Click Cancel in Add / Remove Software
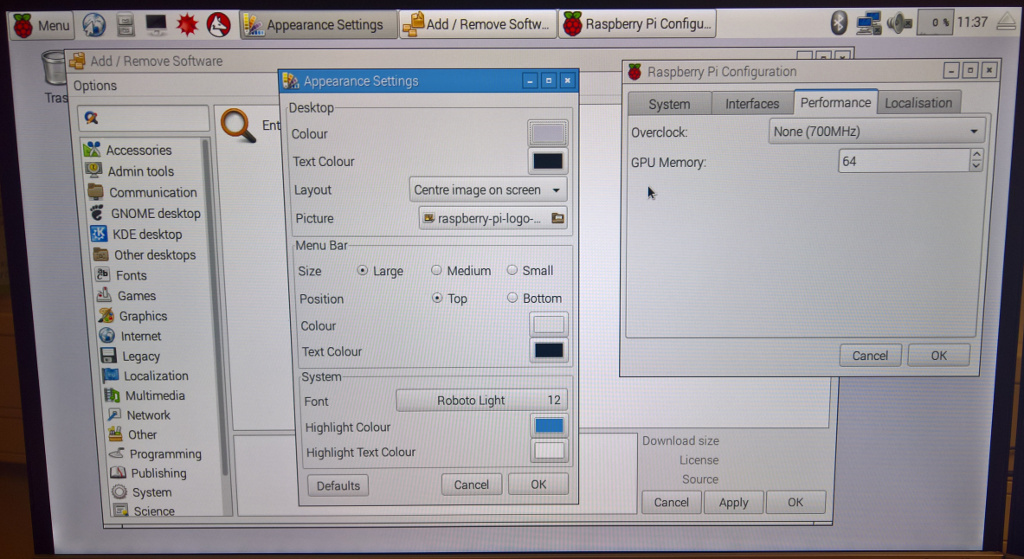This screenshot has height=559, width=1024. pyautogui.click(x=671, y=502)
